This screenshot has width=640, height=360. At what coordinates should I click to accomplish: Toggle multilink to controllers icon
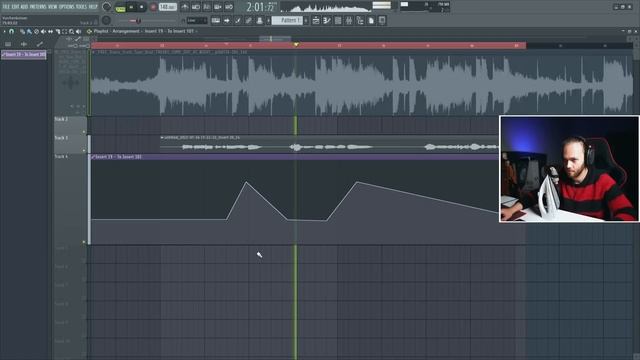(260, 20)
